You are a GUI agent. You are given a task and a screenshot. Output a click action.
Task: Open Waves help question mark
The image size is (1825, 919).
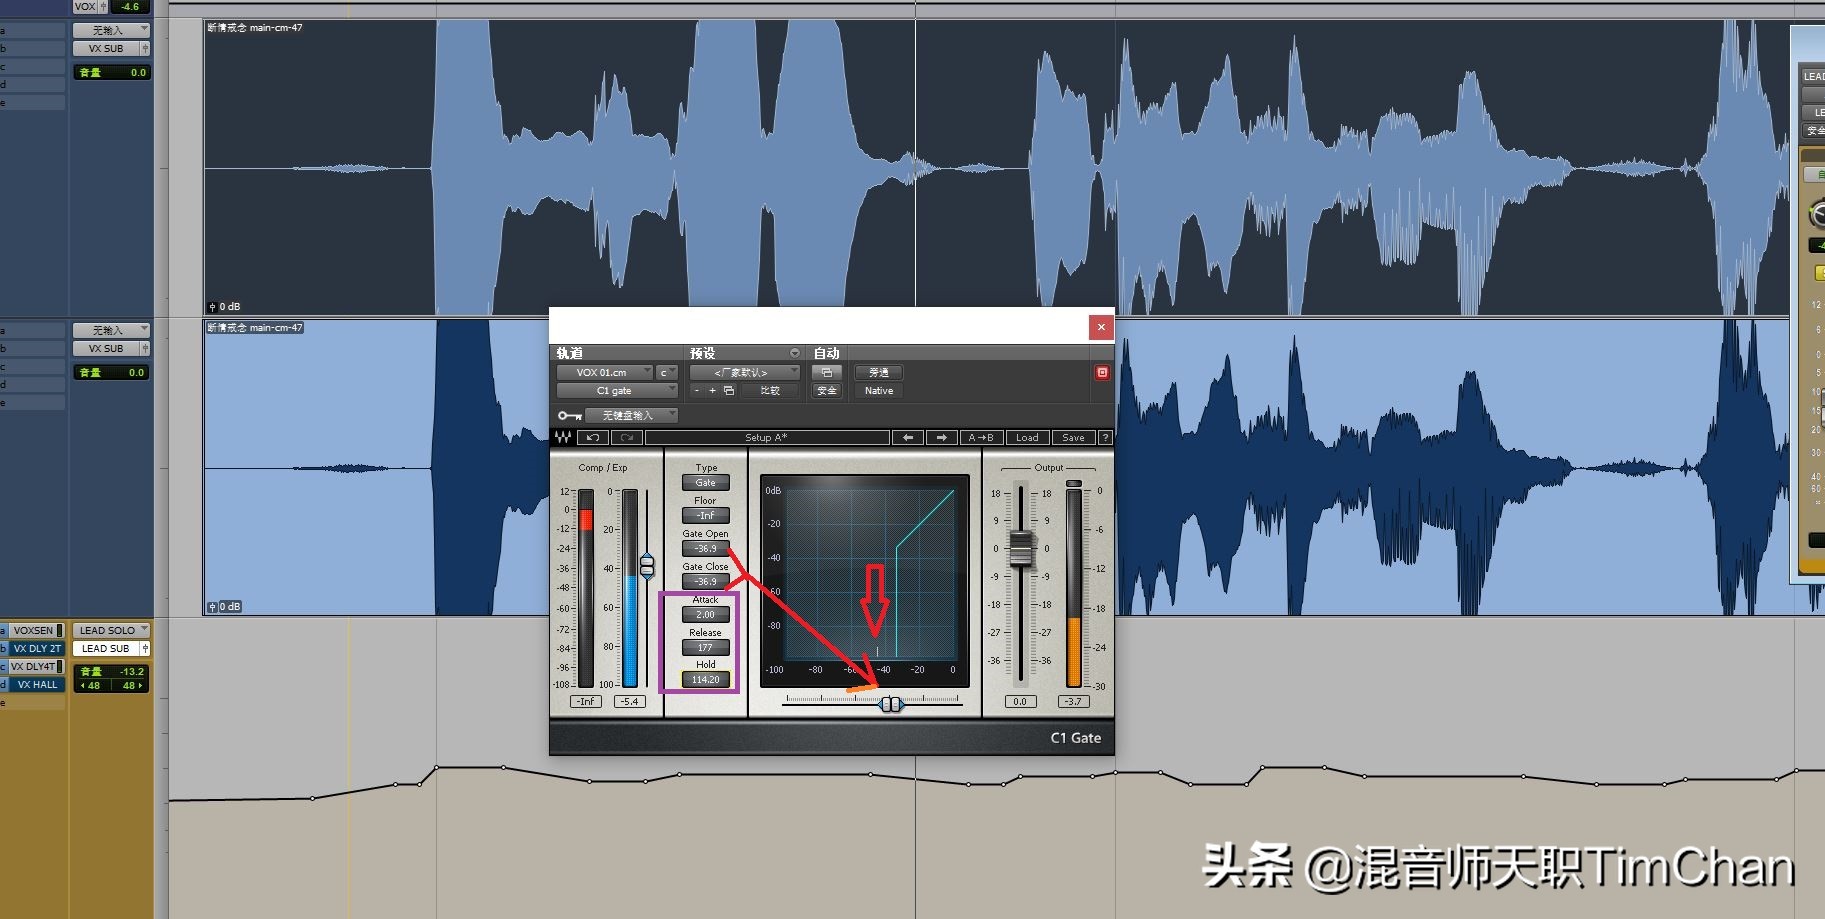click(x=1105, y=437)
